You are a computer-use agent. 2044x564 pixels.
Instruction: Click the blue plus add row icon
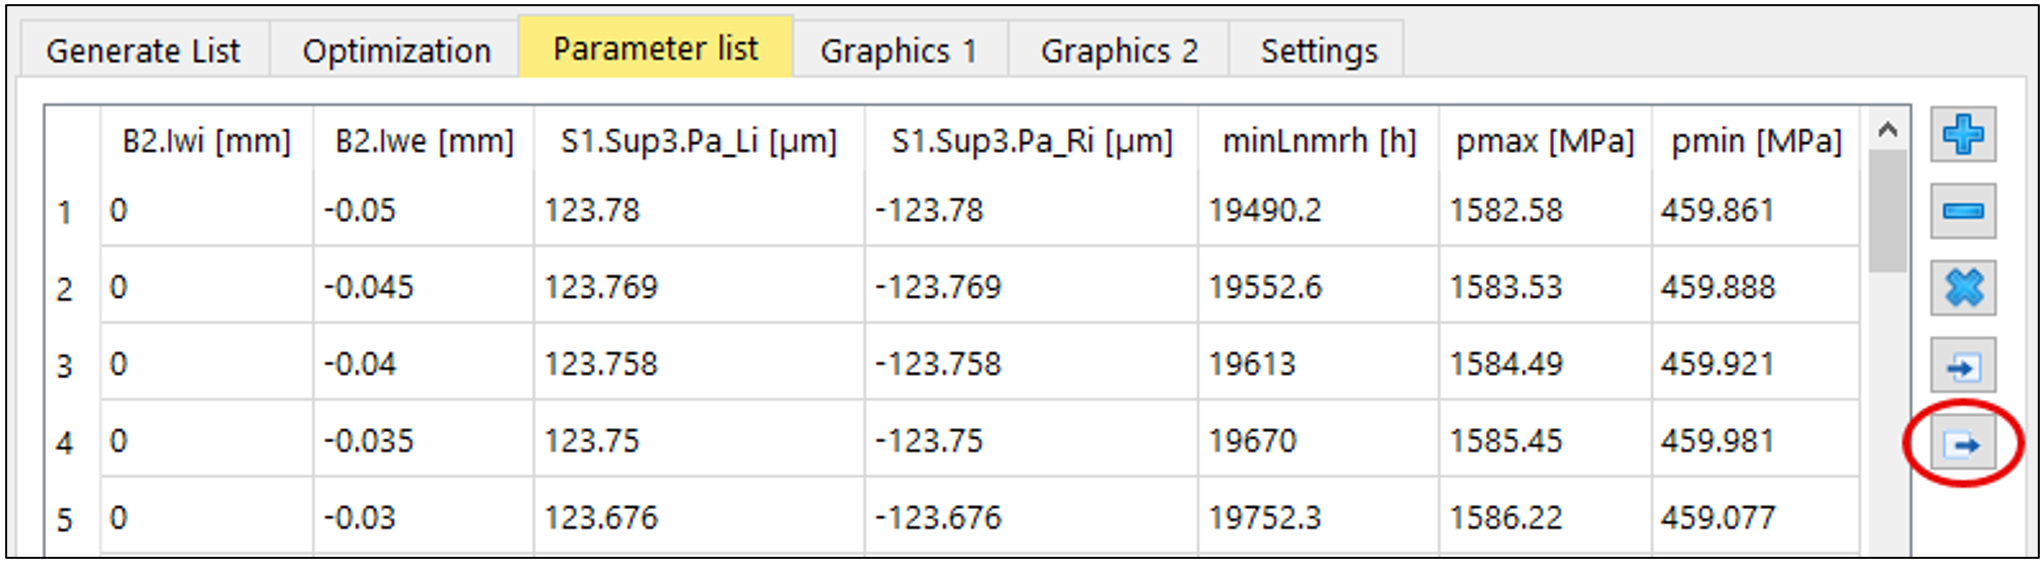click(x=1962, y=135)
